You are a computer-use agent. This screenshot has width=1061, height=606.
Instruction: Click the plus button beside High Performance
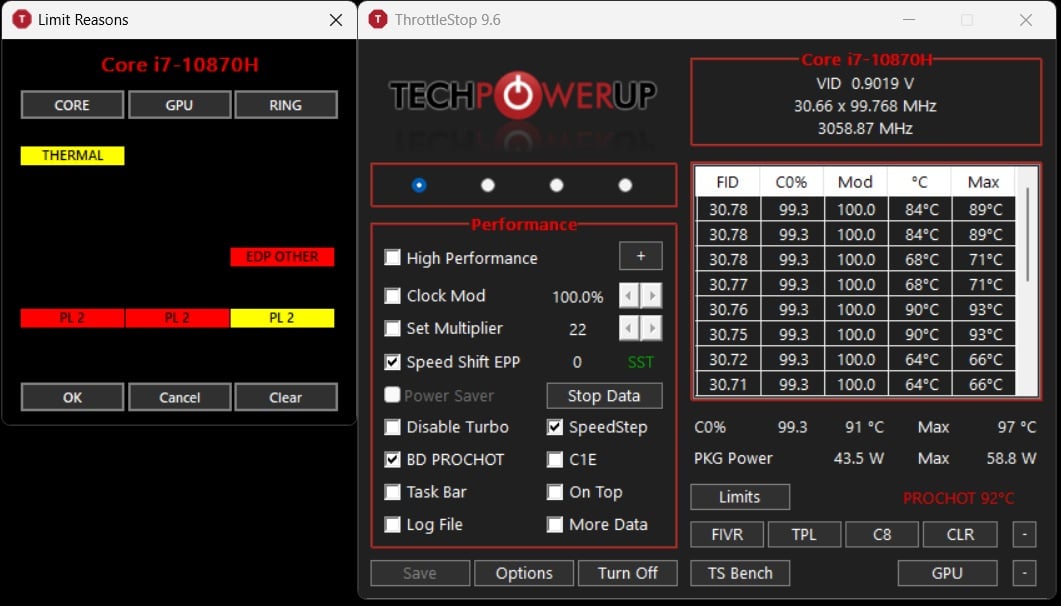(x=641, y=256)
